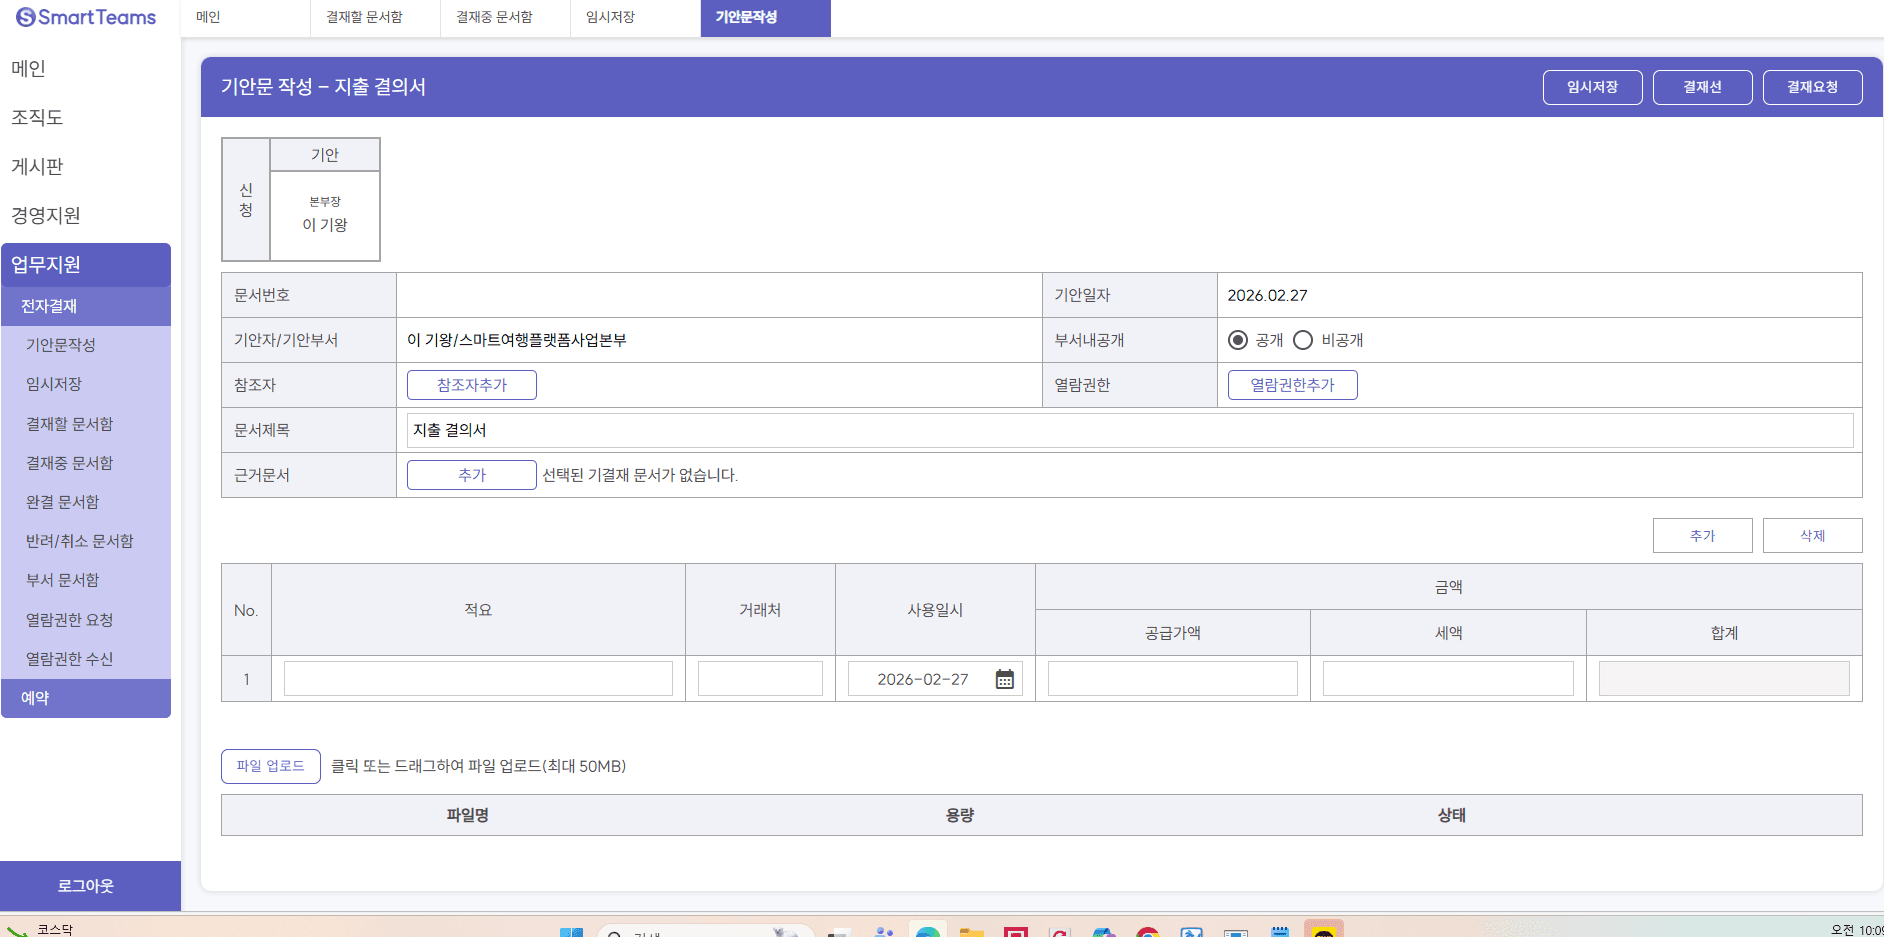Focus the 문서제목 text field
The width and height of the screenshot is (1884, 937).
(1129, 430)
